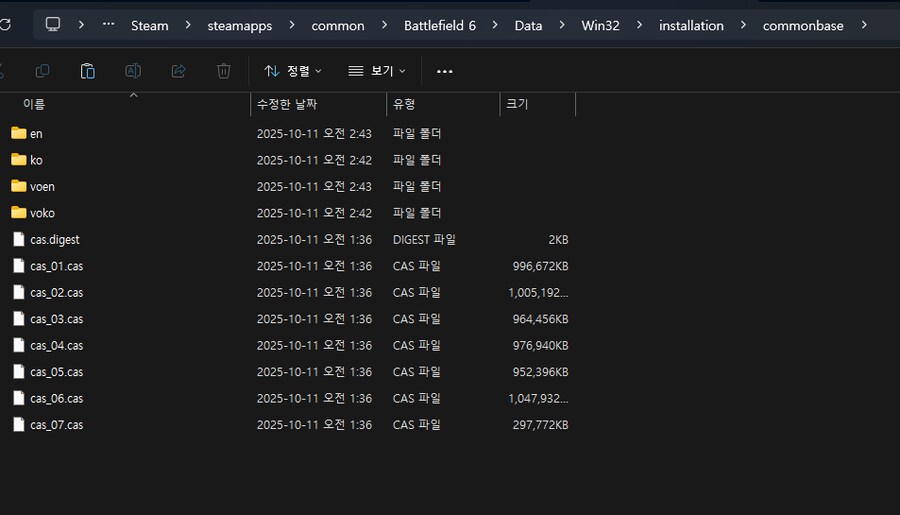Click the Paste clipboard icon
The image size is (900, 515).
87,71
